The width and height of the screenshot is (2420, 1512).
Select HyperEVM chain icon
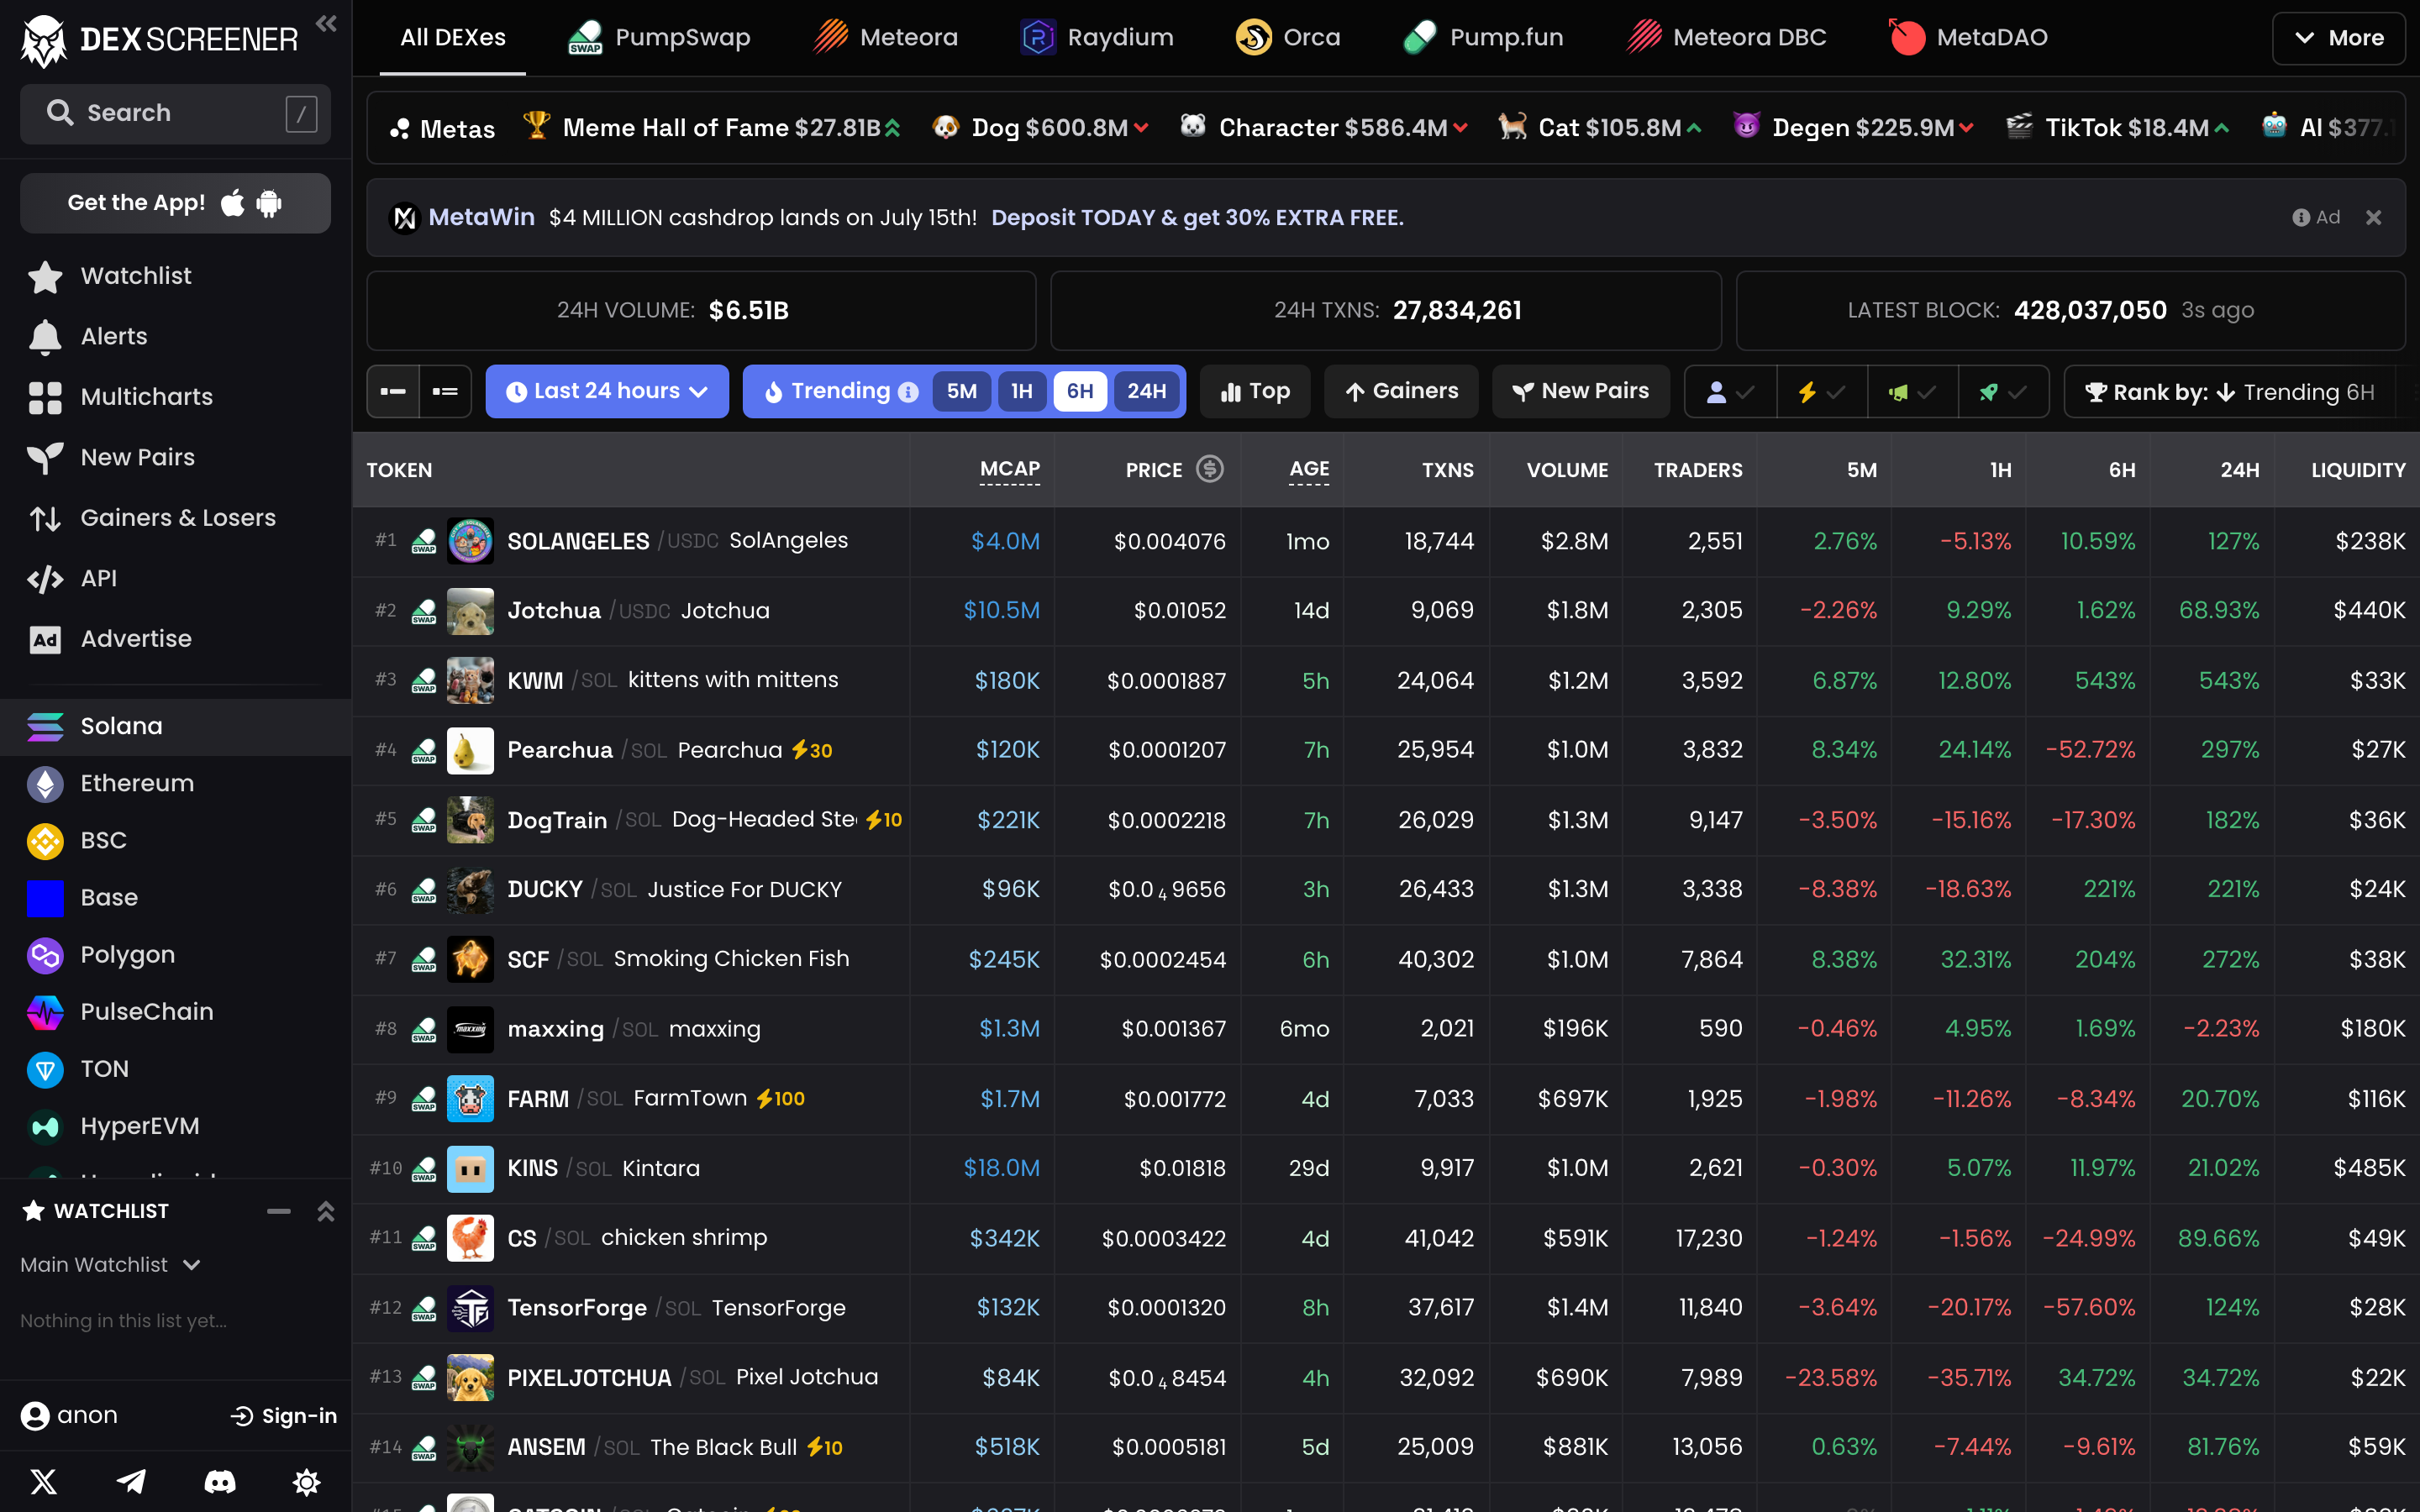(x=45, y=1127)
